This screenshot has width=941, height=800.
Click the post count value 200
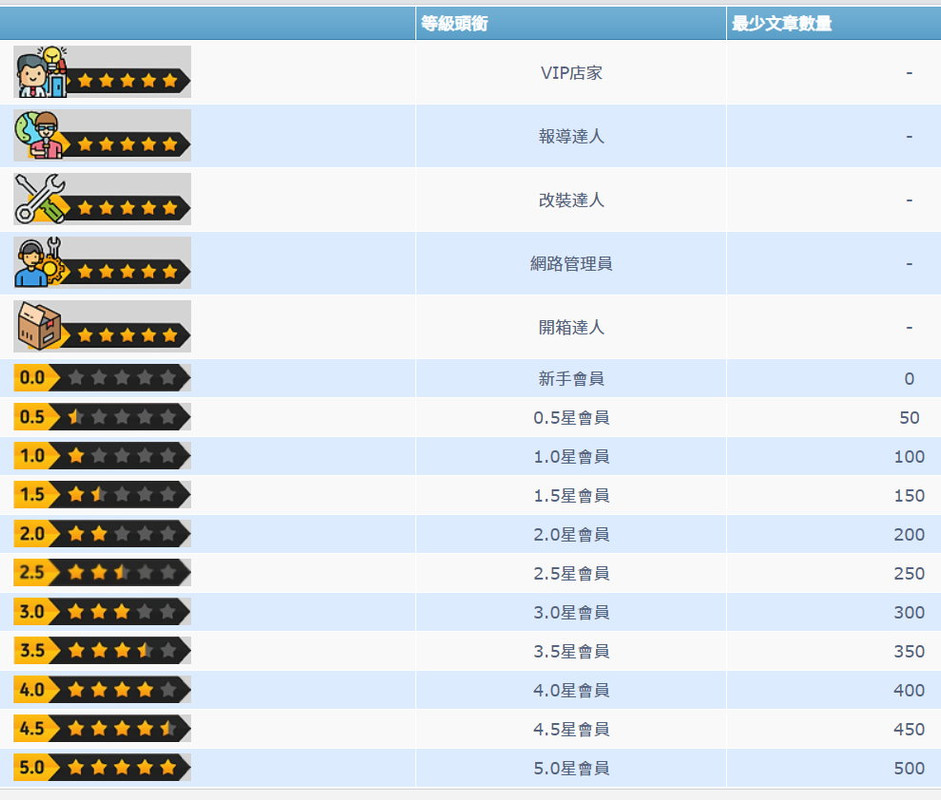click(x=909, y=535)
